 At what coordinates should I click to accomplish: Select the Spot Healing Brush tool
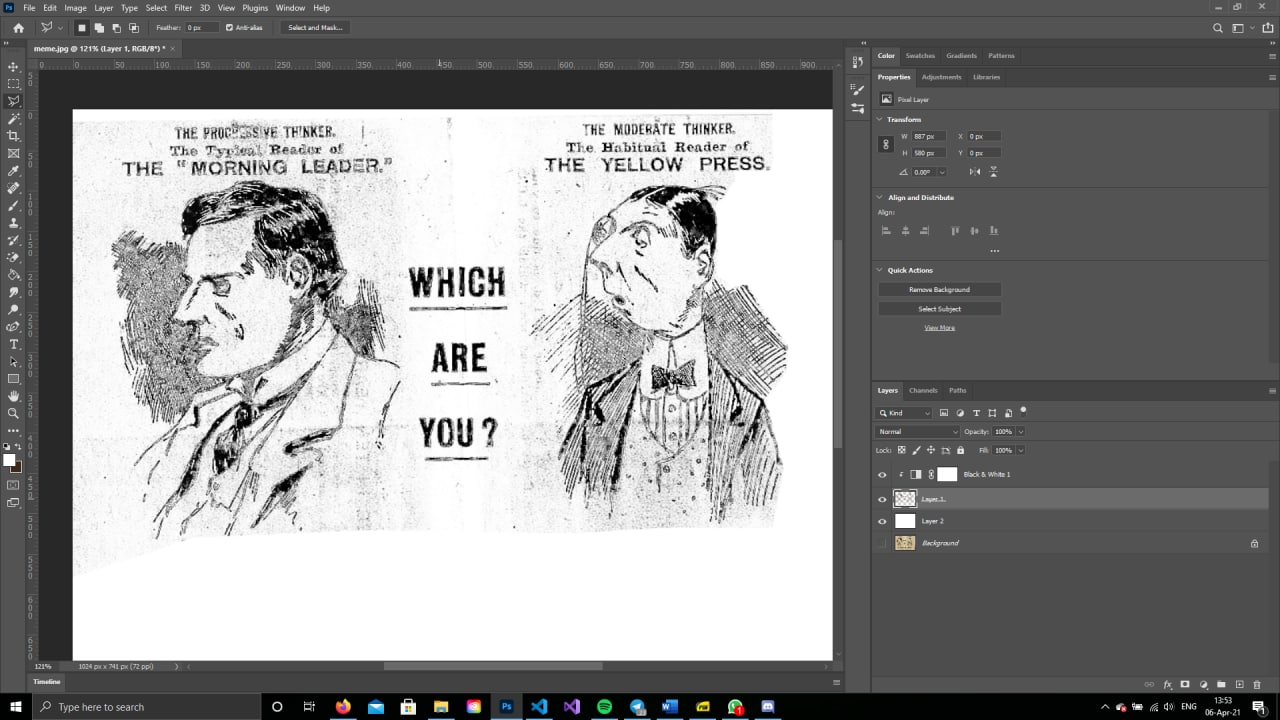(13, 188)
